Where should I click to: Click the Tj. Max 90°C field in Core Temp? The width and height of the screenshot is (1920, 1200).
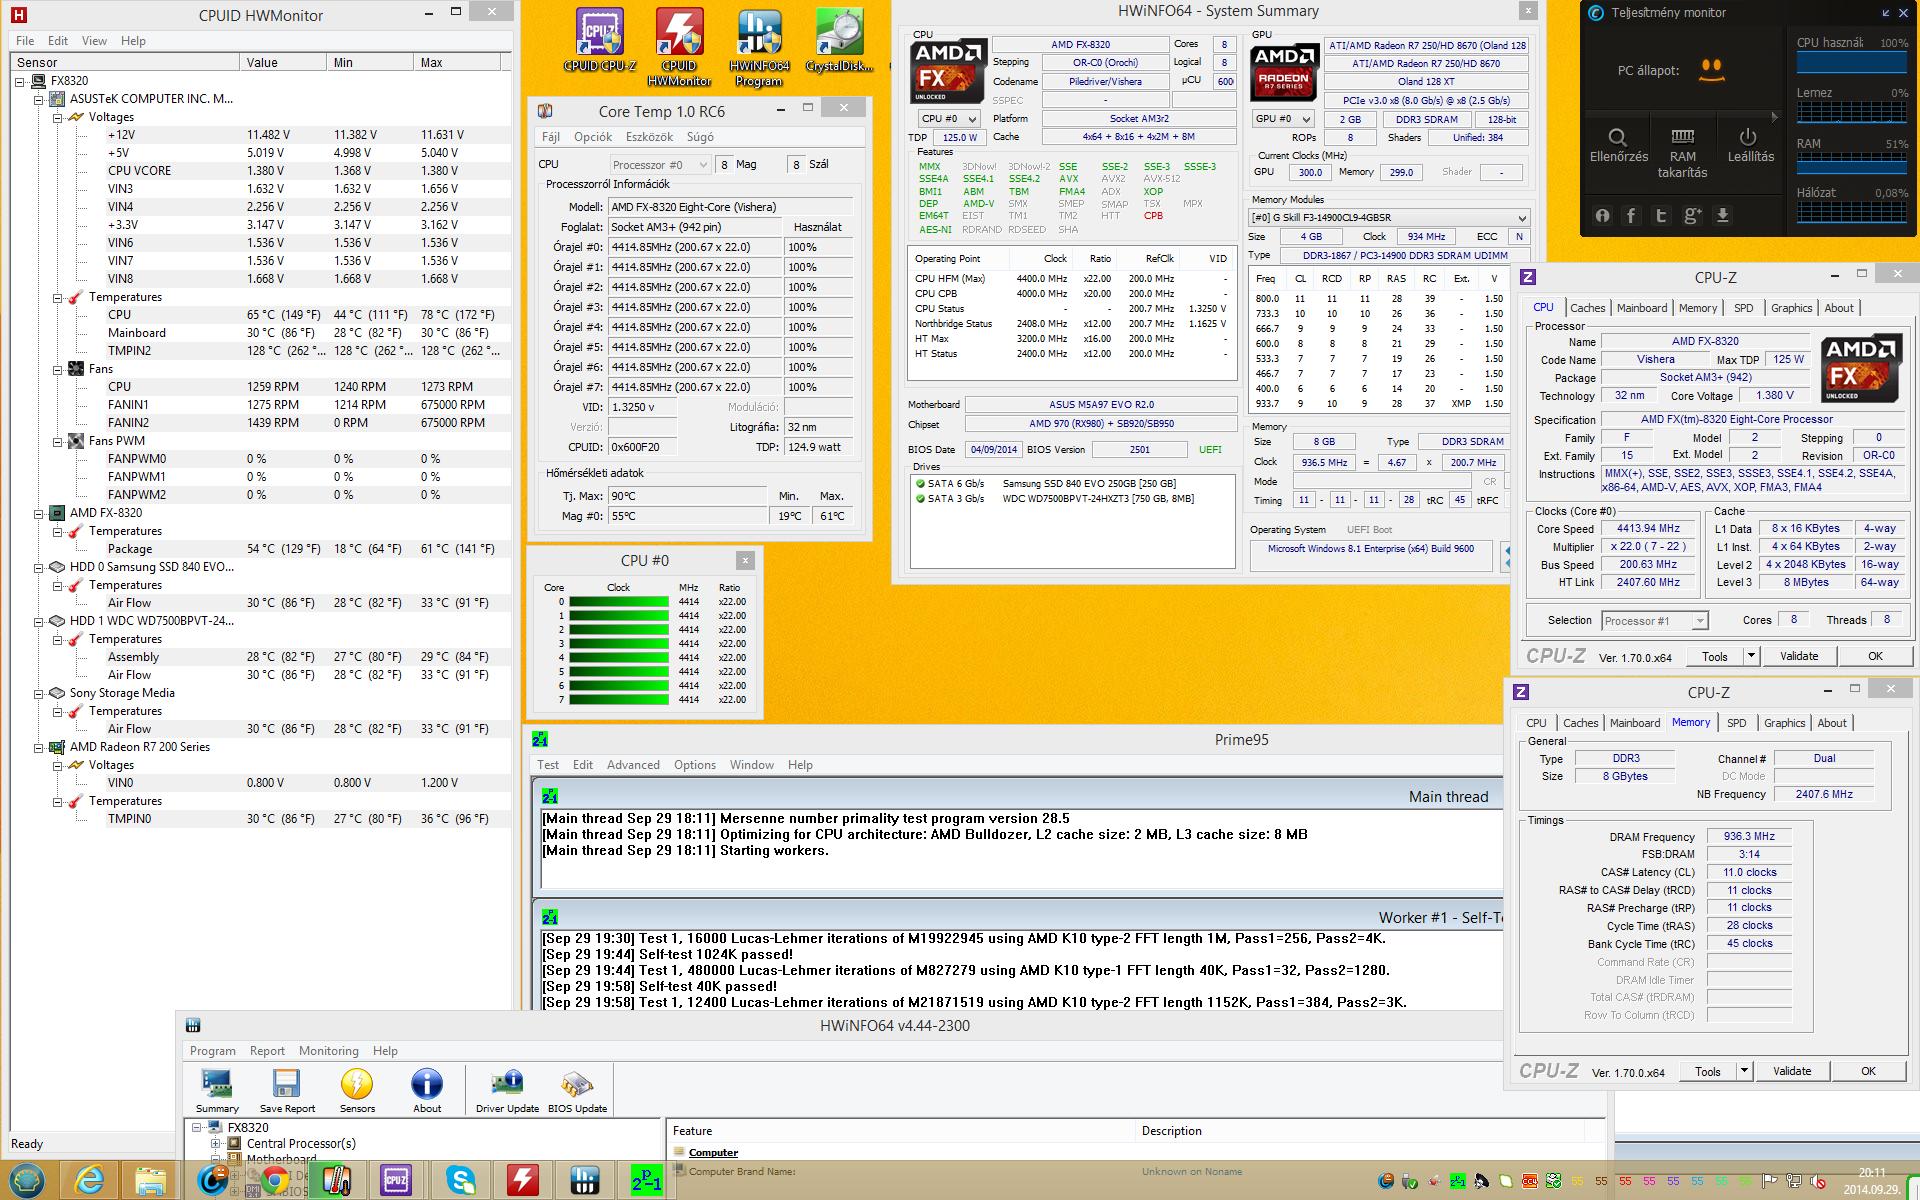point(687,496)
